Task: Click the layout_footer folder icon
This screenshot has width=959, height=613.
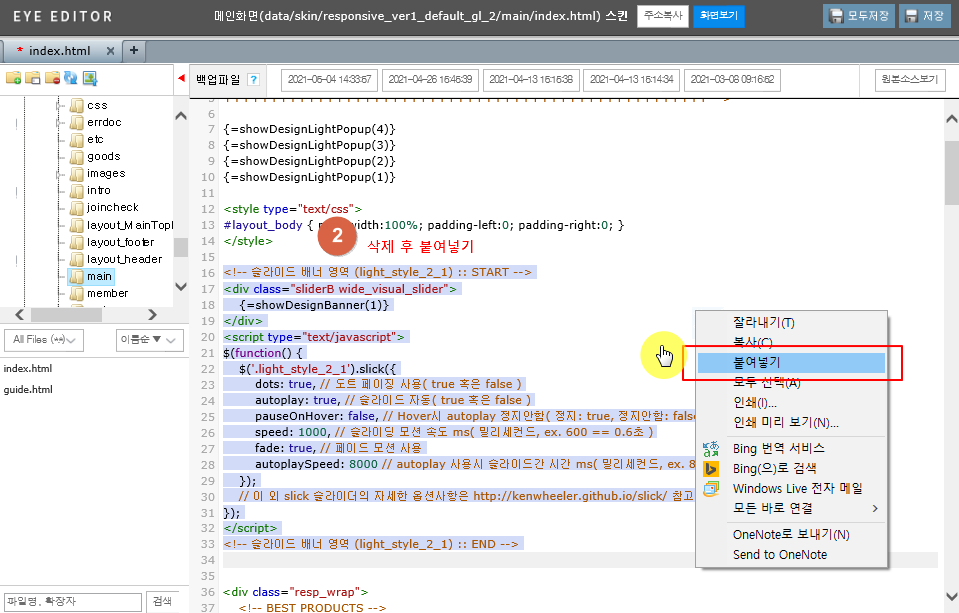Action: coord(76,242)
